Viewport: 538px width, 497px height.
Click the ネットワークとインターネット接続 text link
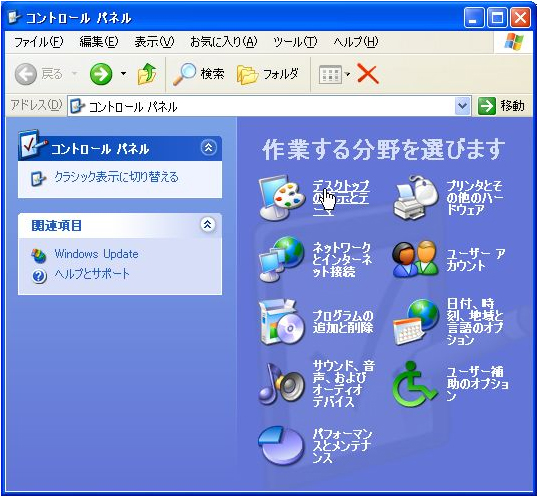click(342, 260)
